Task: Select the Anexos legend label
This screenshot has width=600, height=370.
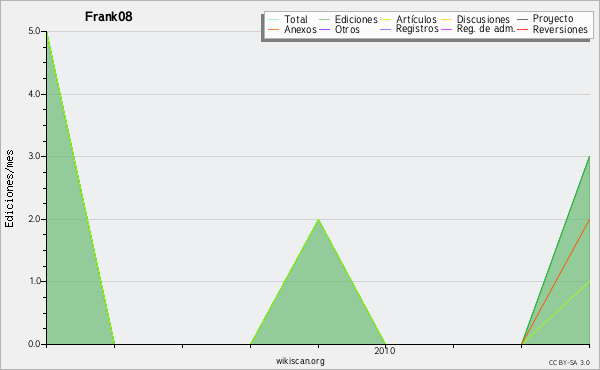Action: pyautogui.click(x=300, y=29)
